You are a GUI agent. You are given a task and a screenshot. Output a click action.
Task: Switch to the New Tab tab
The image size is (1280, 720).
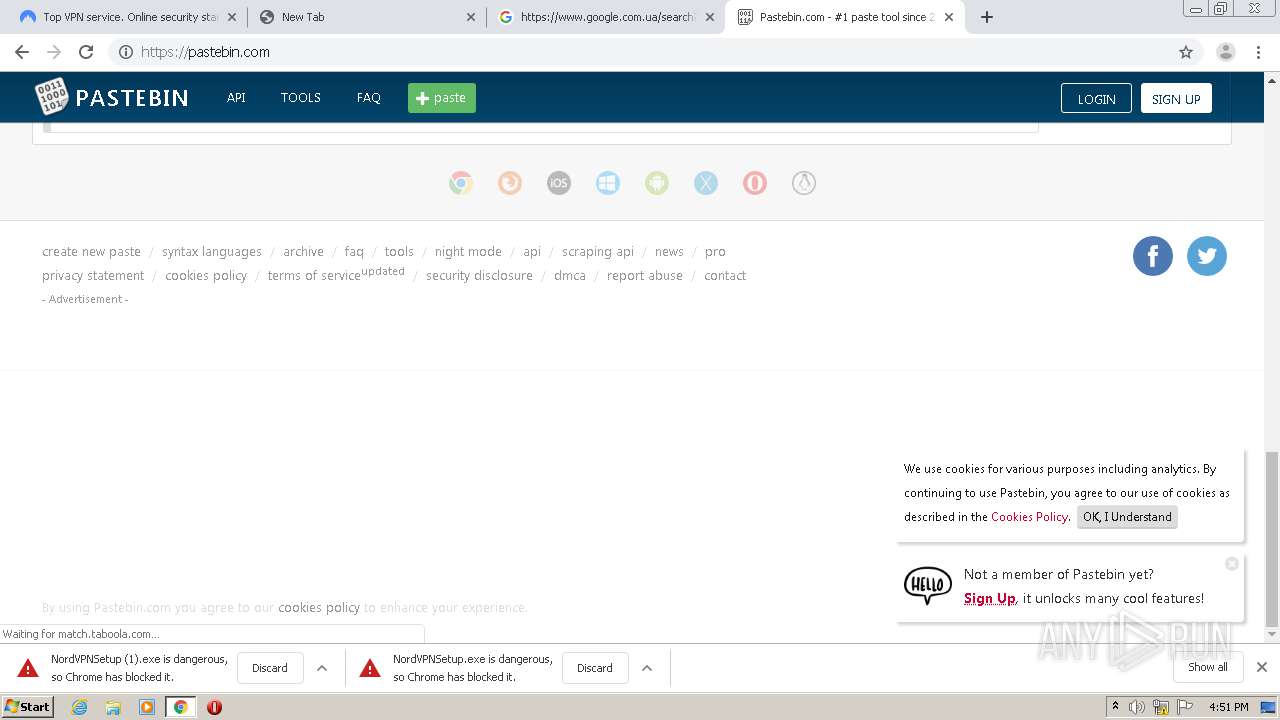(x=366, y=17)
